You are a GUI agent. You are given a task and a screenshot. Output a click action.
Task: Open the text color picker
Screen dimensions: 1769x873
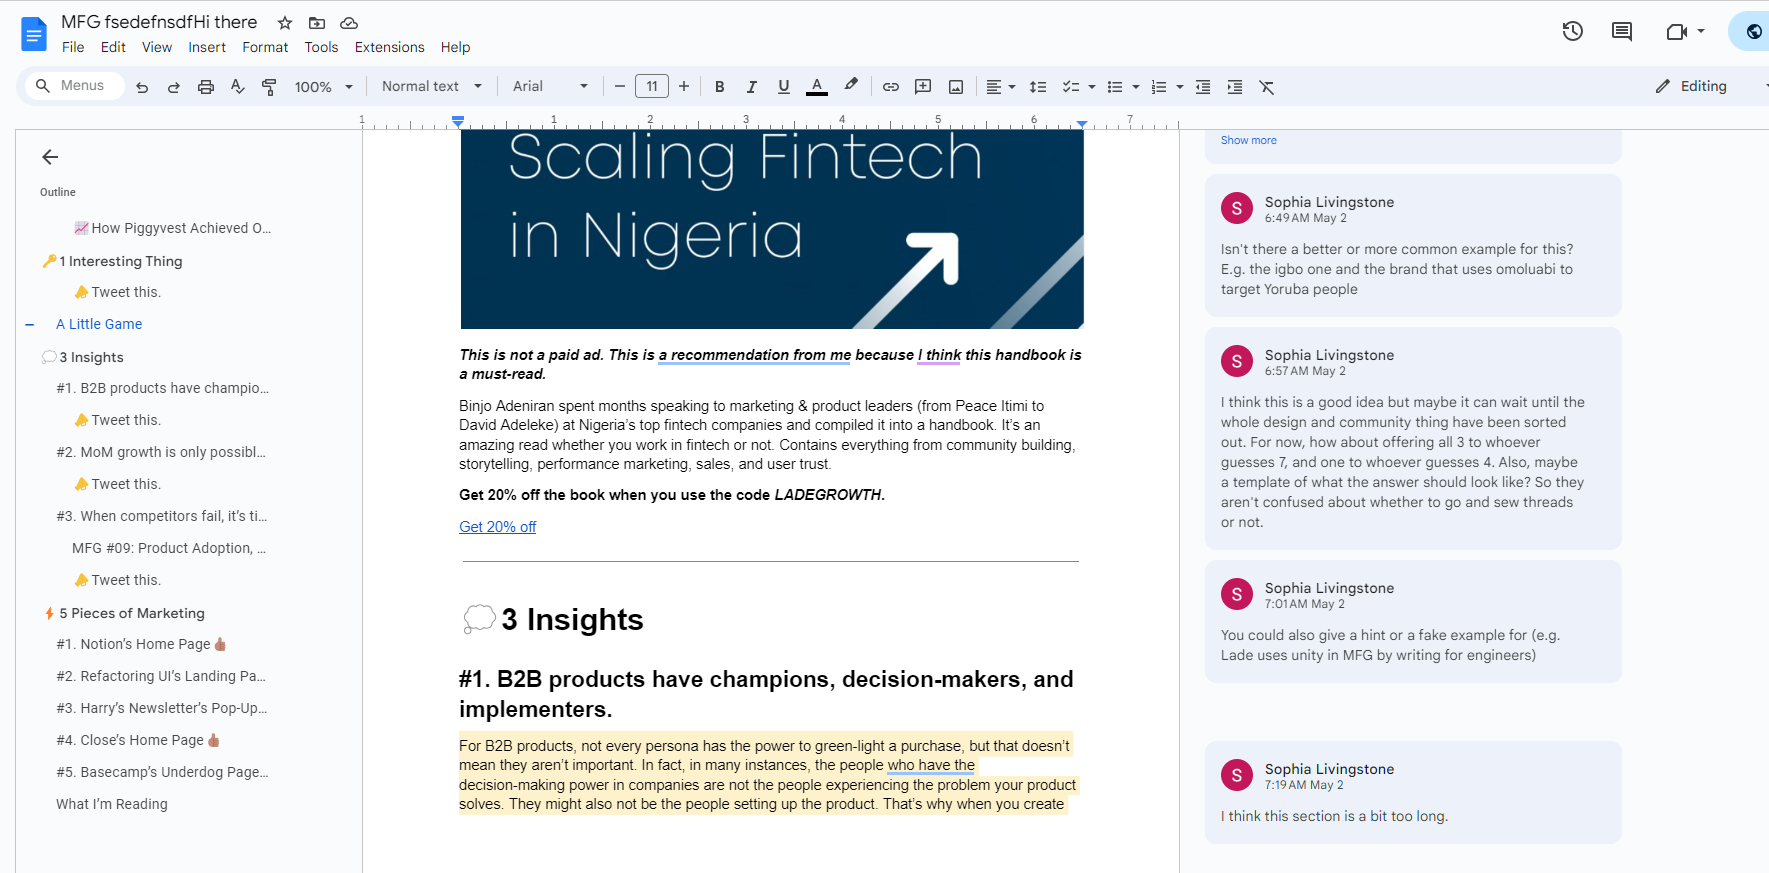click(816, 87)
